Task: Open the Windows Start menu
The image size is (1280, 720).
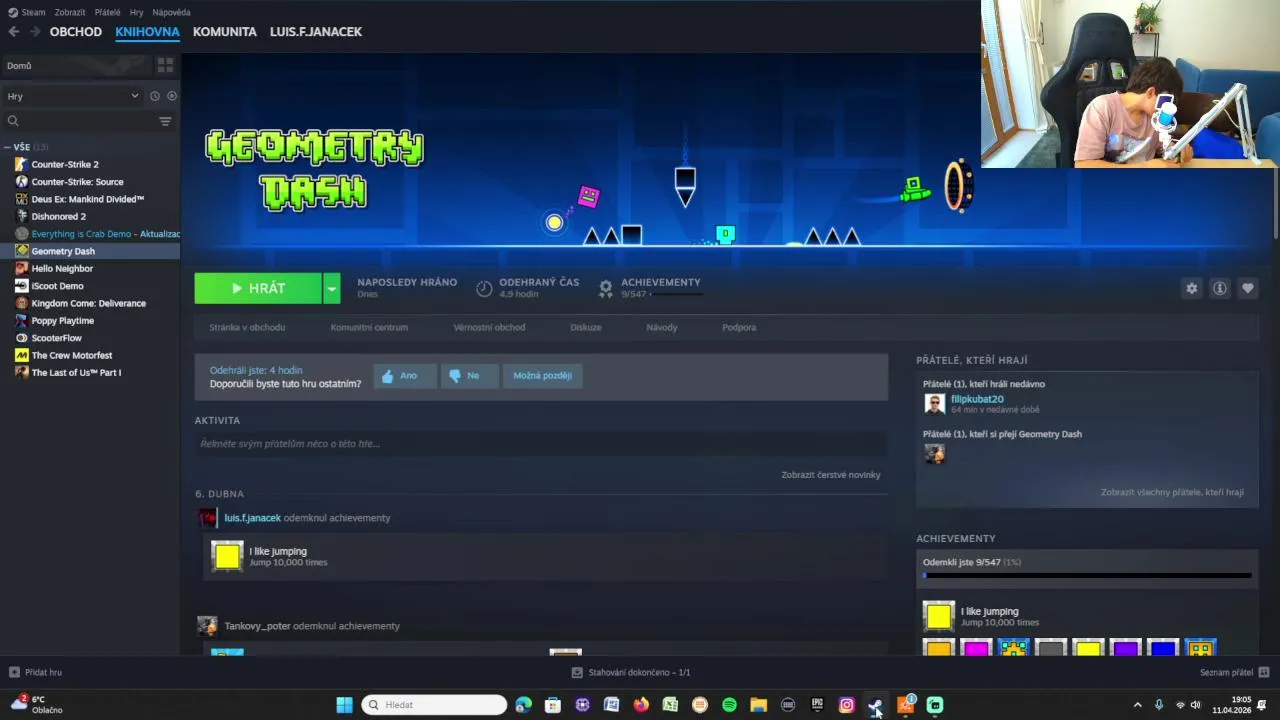Action: (344, 705)
